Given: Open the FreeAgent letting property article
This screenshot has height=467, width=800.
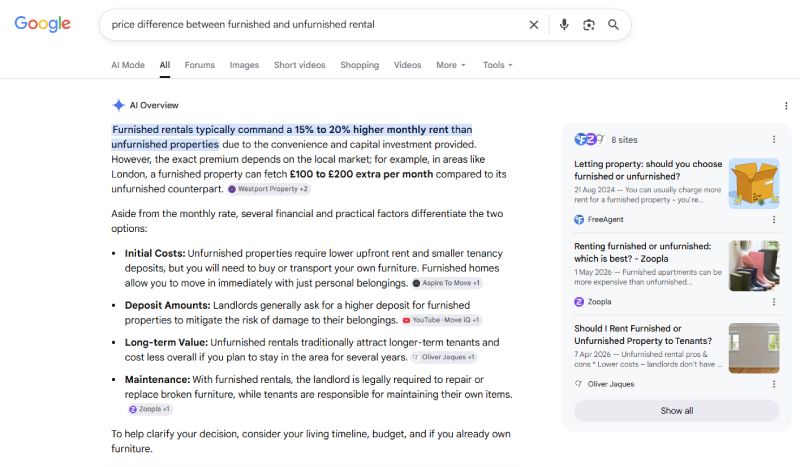Looking at the screenshot, I should [x=648, y=170].
